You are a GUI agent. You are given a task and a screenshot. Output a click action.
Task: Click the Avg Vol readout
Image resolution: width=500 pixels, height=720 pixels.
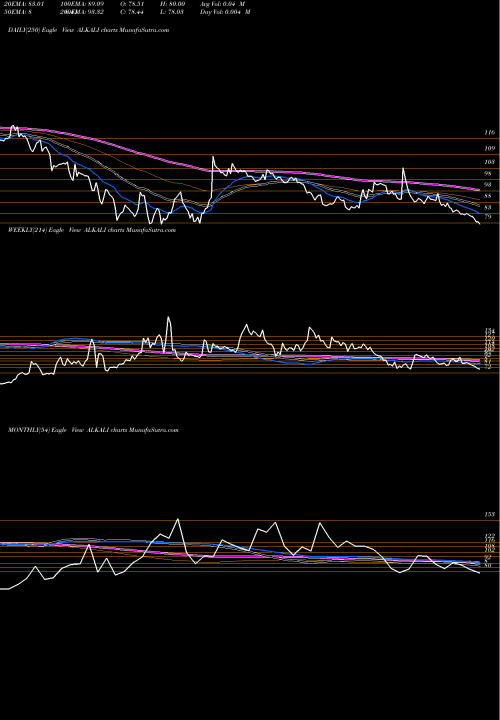click(225, 4)
